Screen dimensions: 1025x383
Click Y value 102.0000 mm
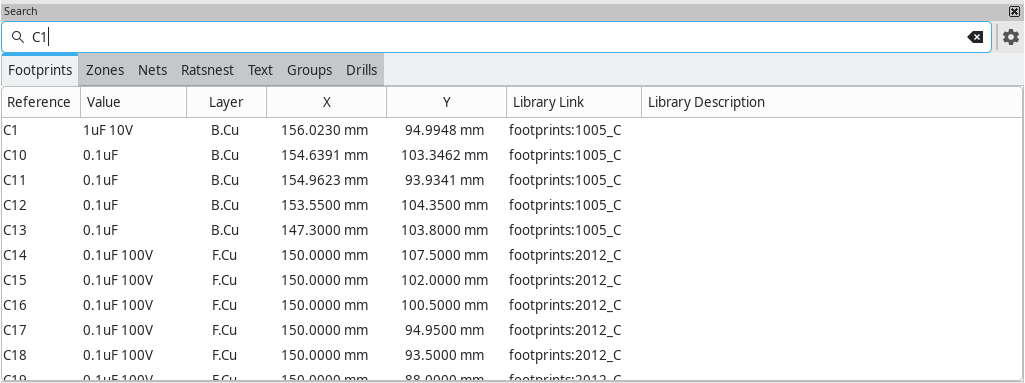point(445,280)
